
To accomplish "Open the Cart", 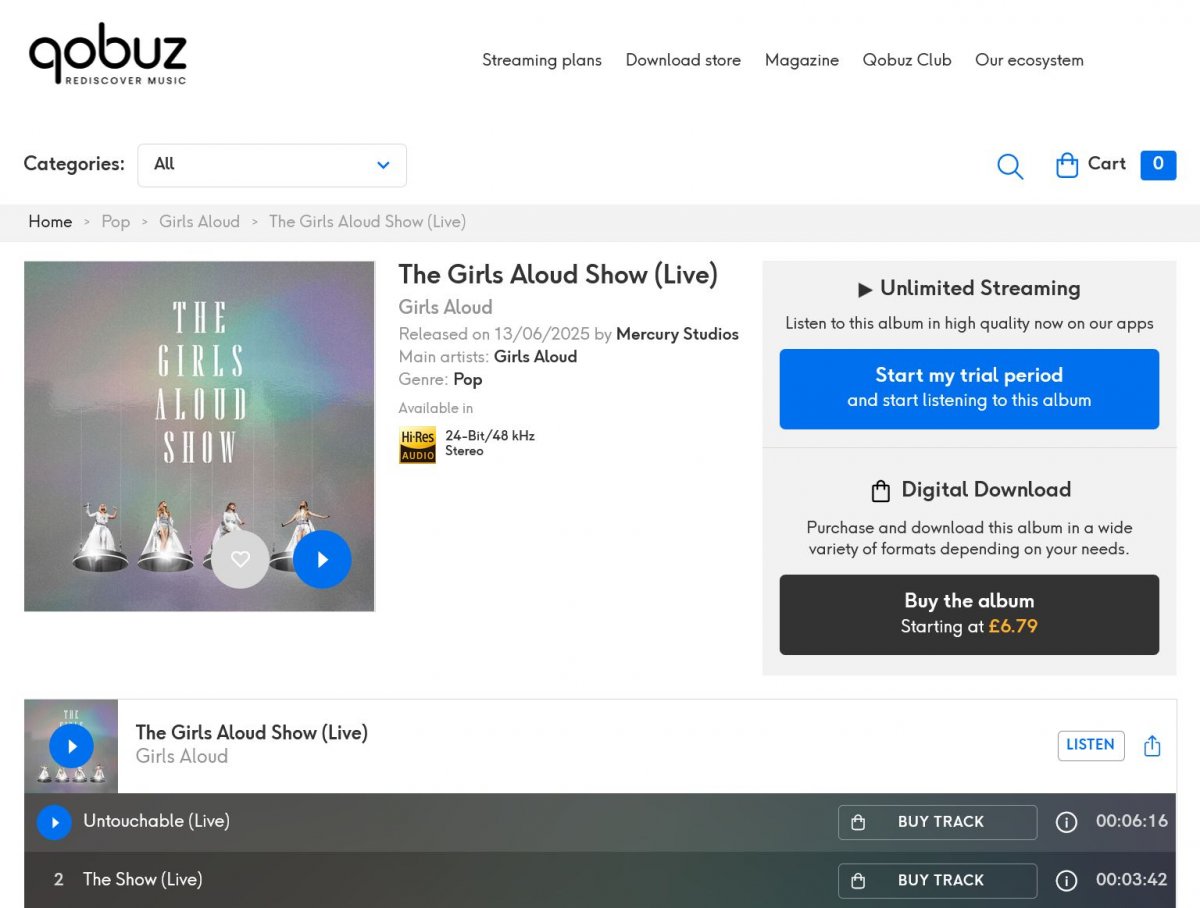I will [x=1091, y=164].
